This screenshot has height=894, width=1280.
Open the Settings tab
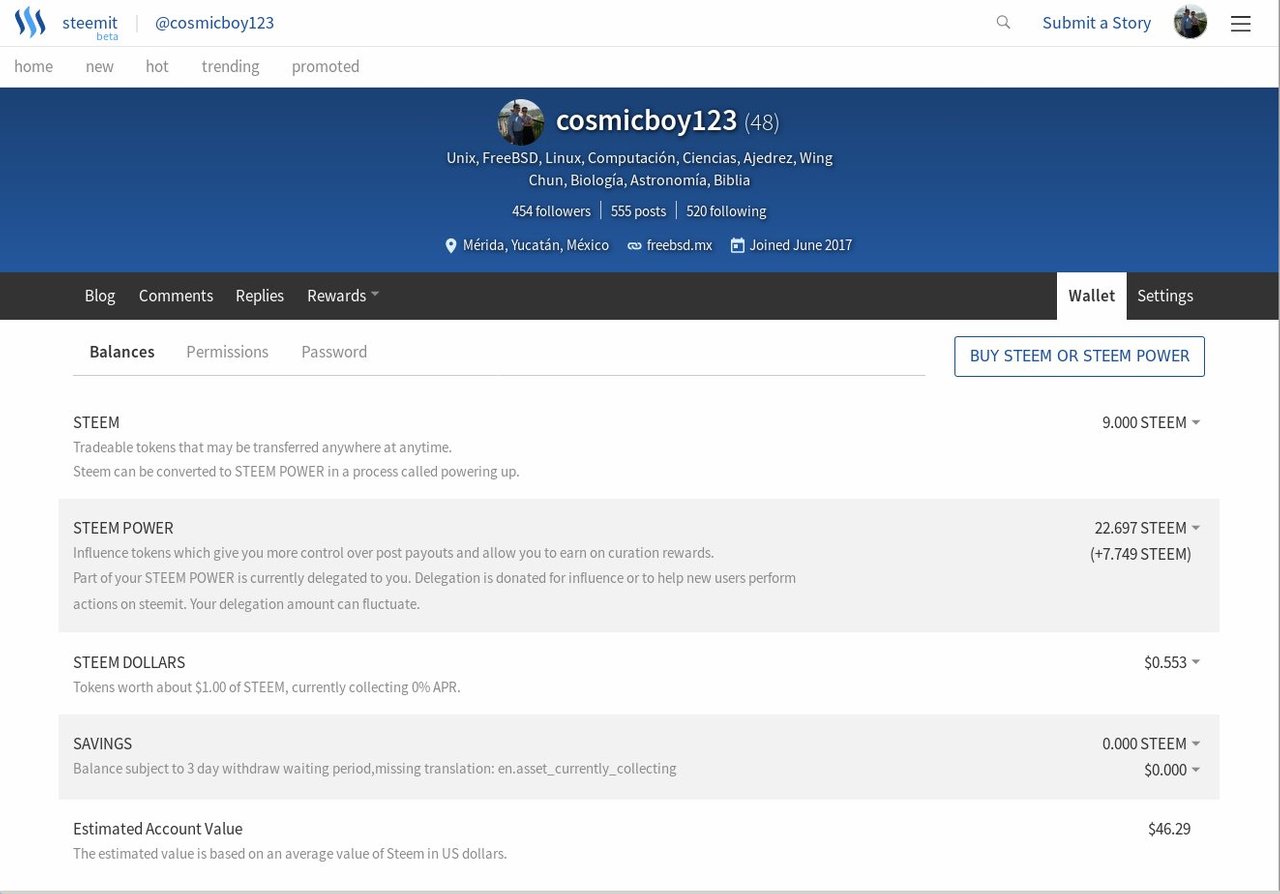(x=1165, y=295)
